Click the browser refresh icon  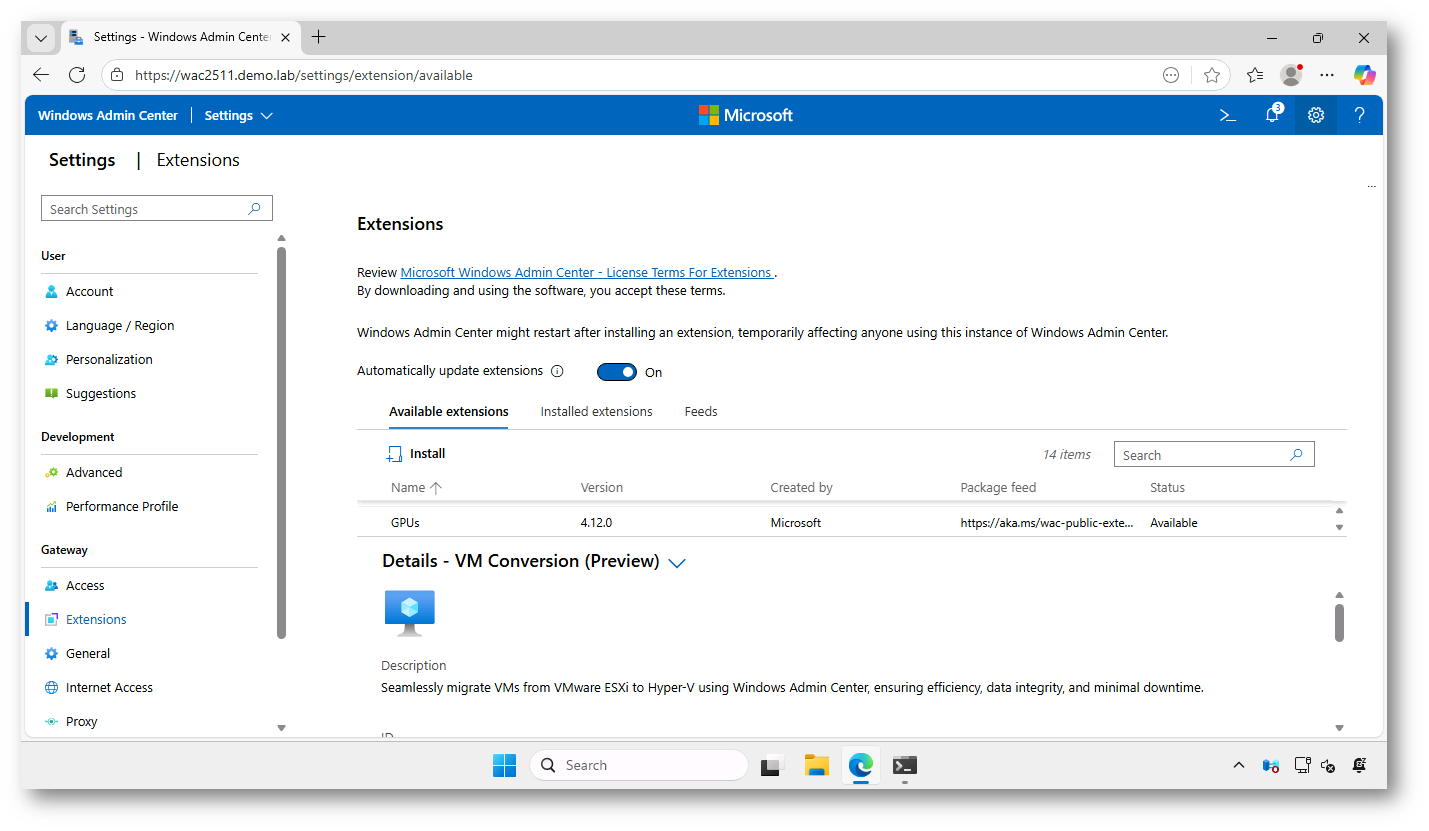[x=77, y=75]
